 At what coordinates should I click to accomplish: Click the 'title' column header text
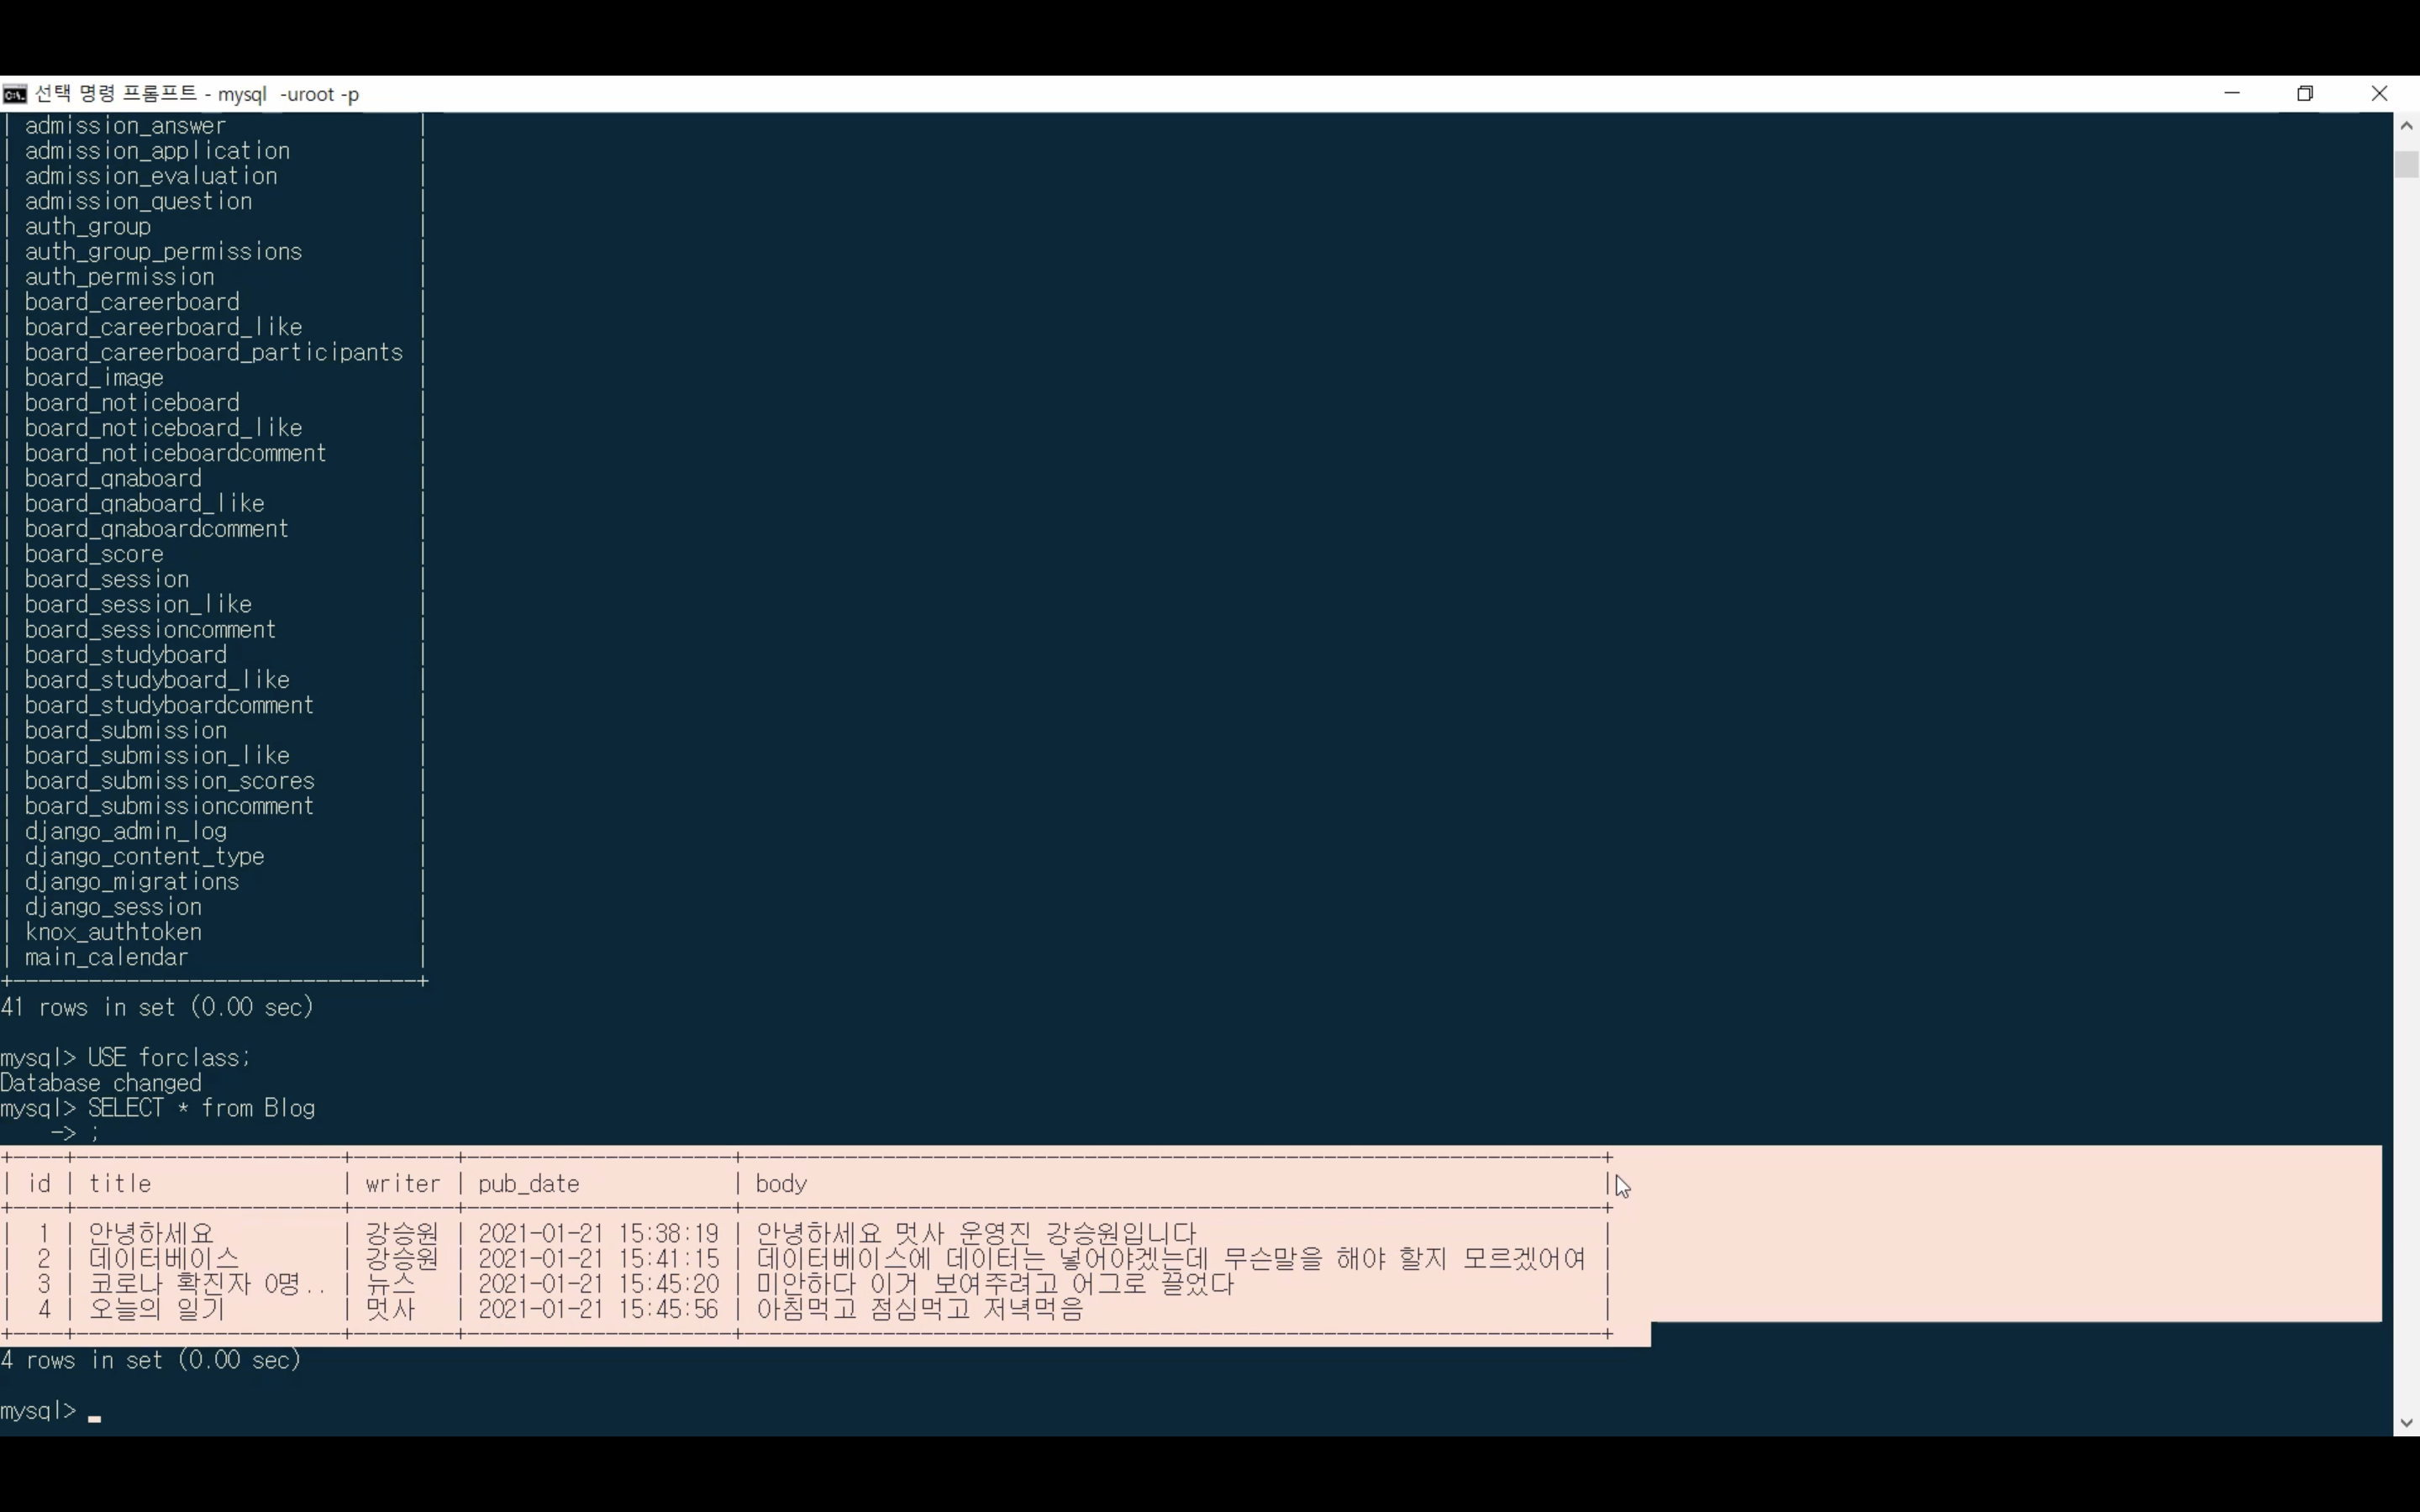point(120,1184)
